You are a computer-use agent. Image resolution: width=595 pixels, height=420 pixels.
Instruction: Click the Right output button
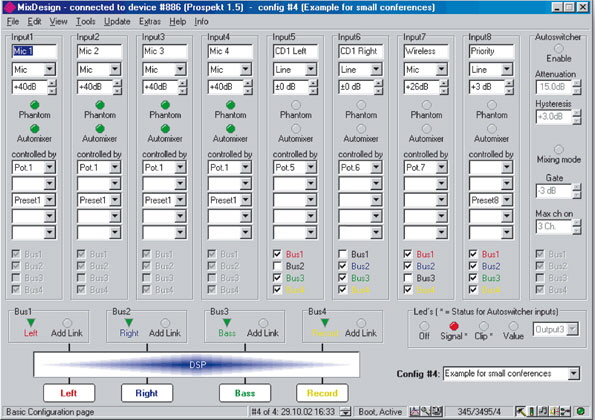coord(147,393)
